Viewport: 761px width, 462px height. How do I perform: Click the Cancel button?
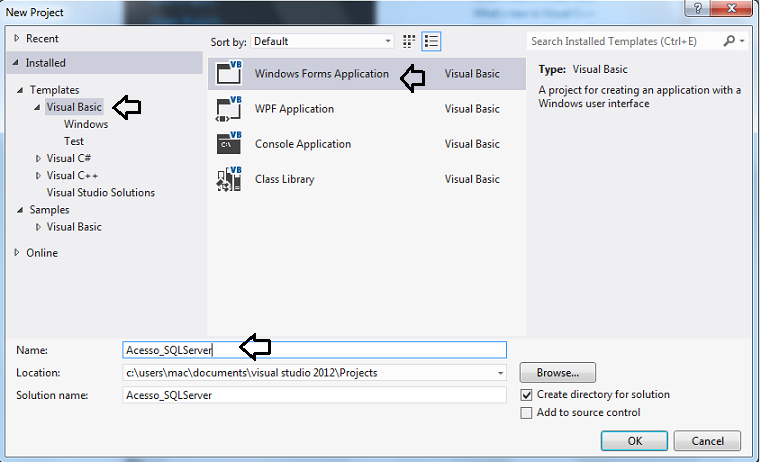[707, 441]
